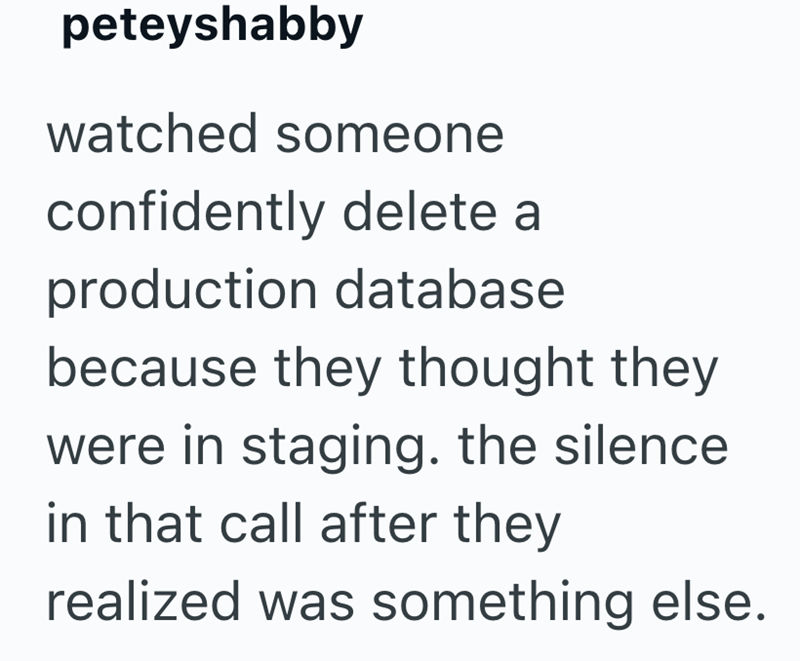The width and height of the screenshot is (800, 661).
Task: Click the word "someone" in the post
Action: (x=390, y=135)
